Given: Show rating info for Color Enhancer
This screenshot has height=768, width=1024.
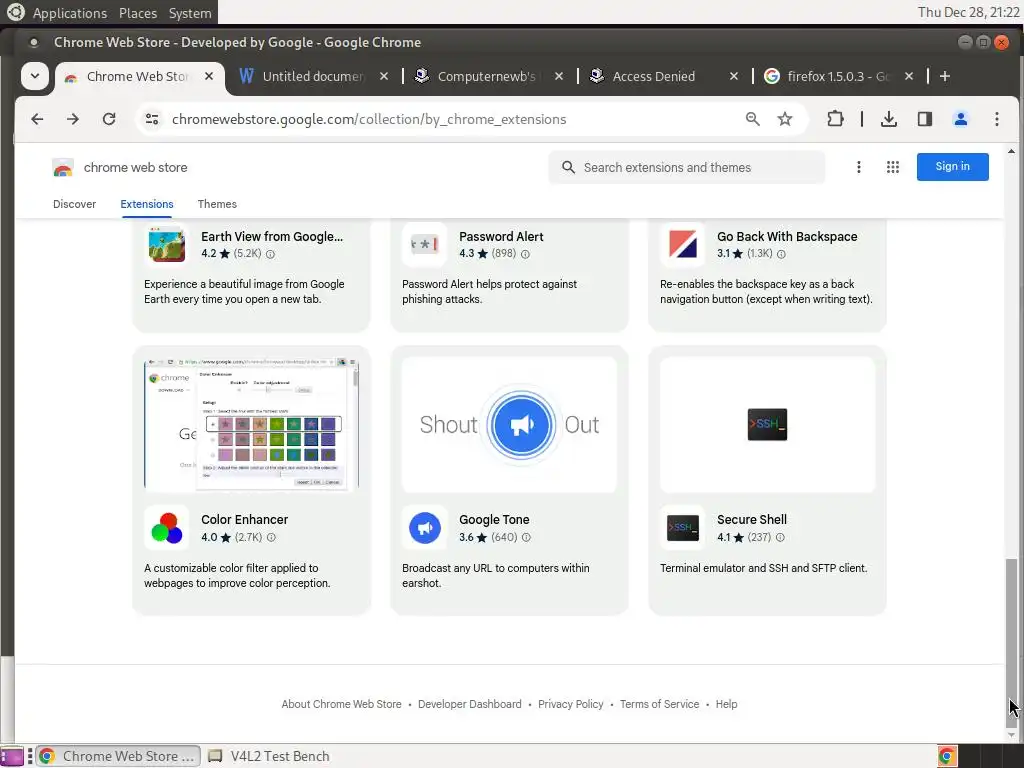Looking at the screenshot, I should [271, 537].
